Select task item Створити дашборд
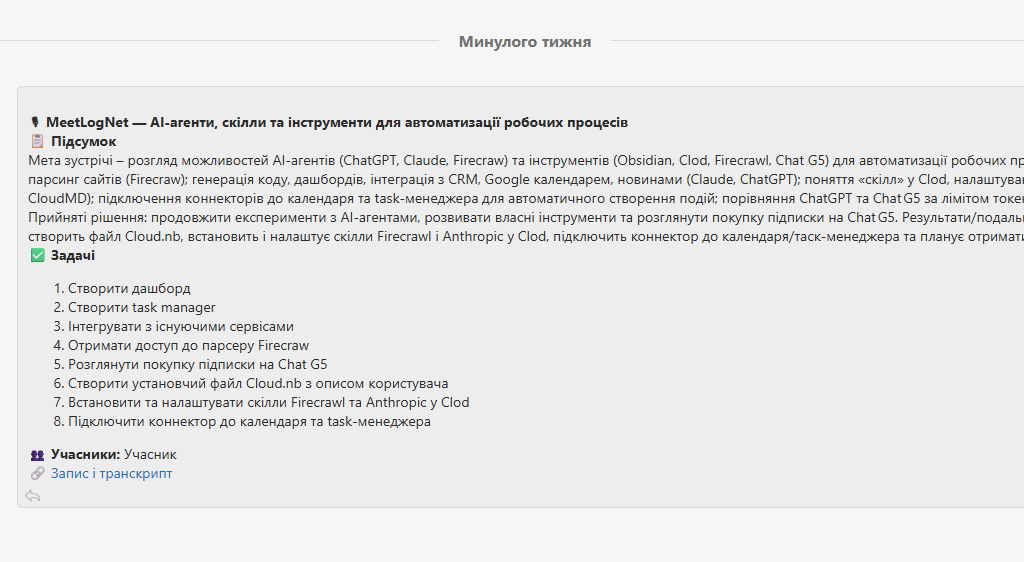Image resolution: width=1024 pixels, height=562 pixels. (129, 288)
